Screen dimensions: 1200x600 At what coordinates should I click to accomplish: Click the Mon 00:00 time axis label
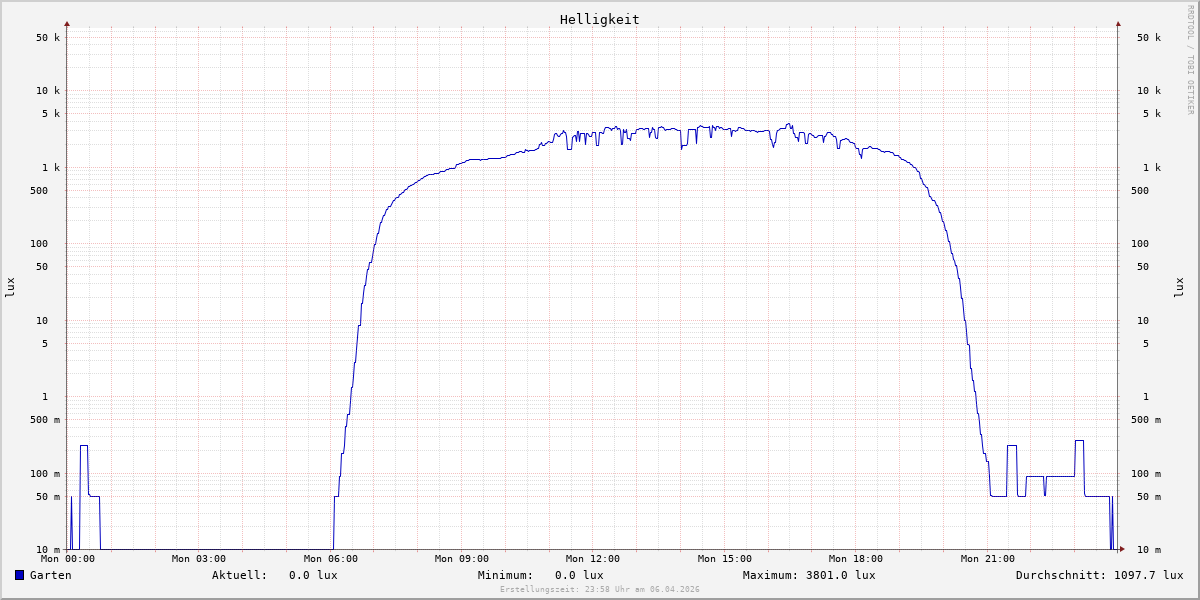68,559
